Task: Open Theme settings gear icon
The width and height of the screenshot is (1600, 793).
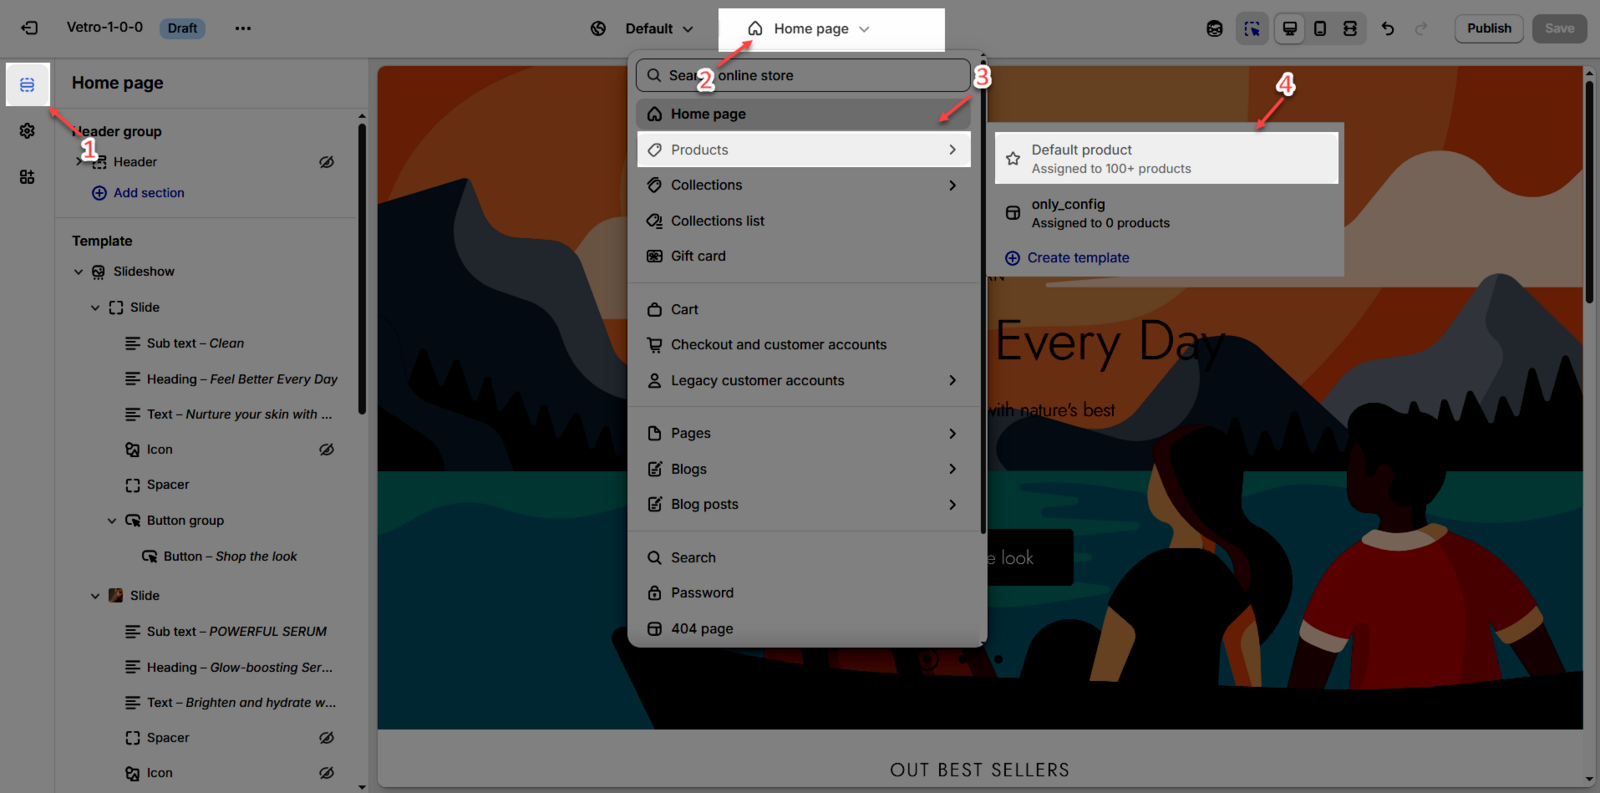Action: click(x=27, y=131)
